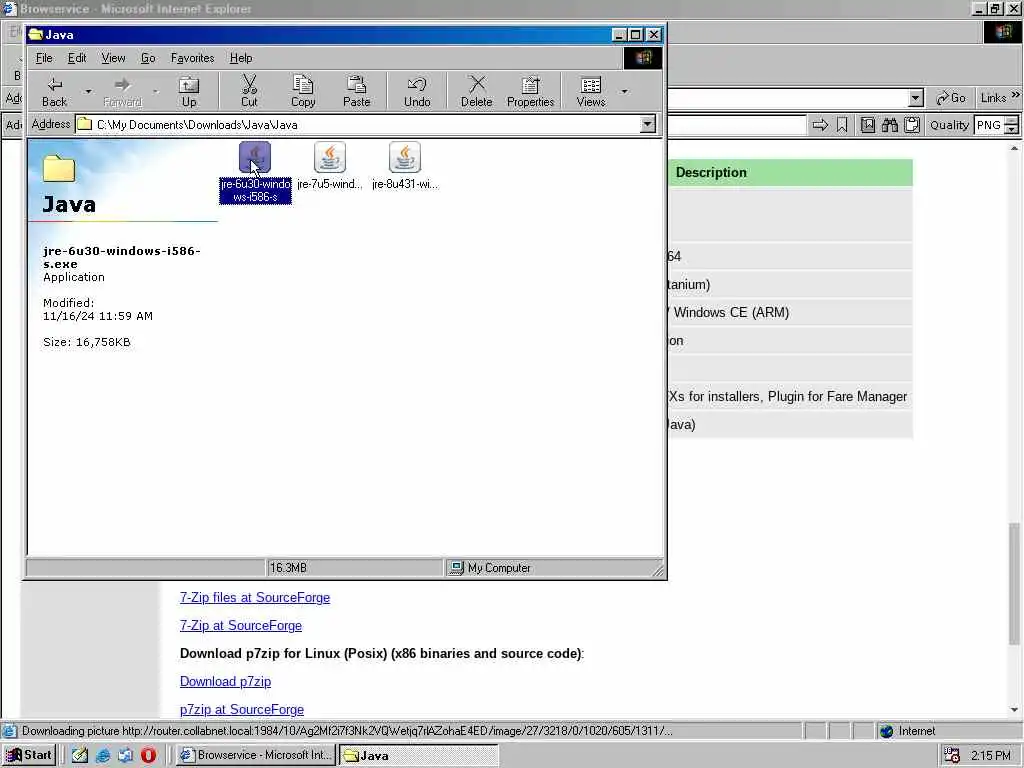This screenshot has height=768, width=1024.
Task: Click the Windows logo throbber in Internet Explorer
Action: [1002, 33]
